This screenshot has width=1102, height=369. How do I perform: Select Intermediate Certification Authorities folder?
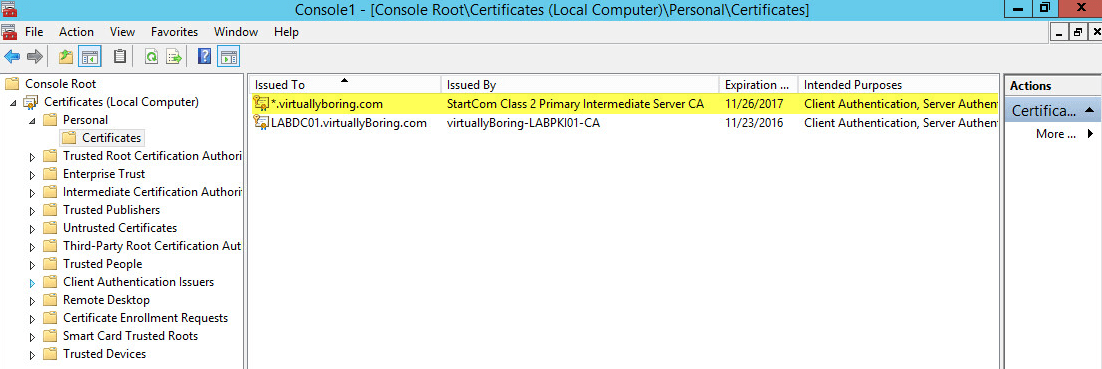(153, 192)
